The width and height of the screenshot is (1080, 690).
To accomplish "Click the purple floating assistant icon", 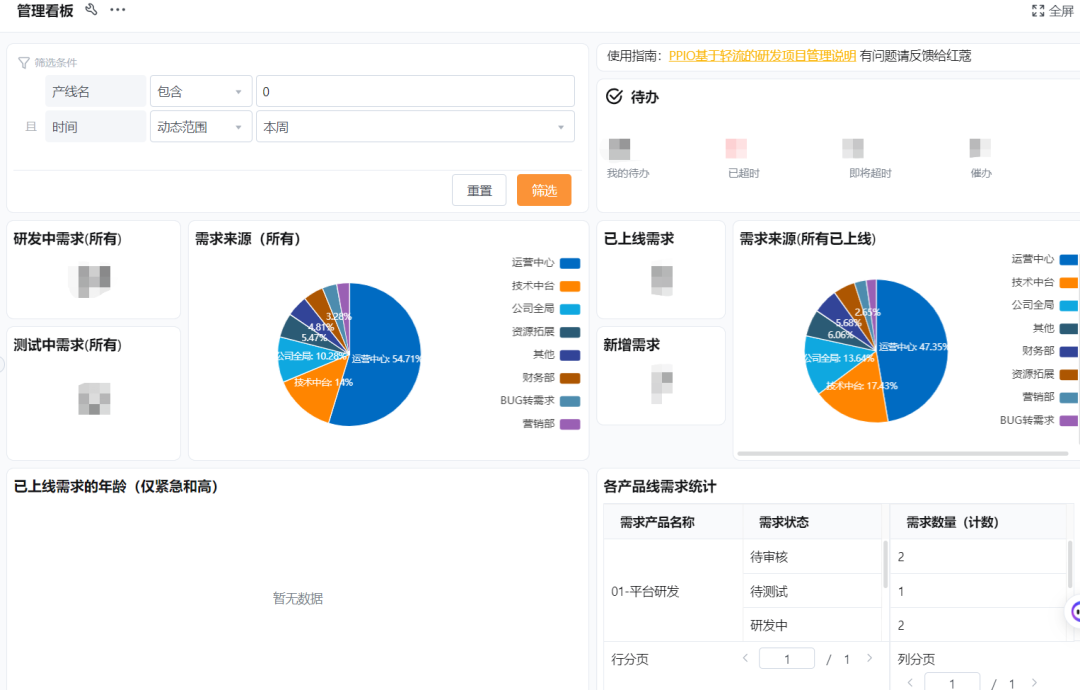I will click(1074, 611).
